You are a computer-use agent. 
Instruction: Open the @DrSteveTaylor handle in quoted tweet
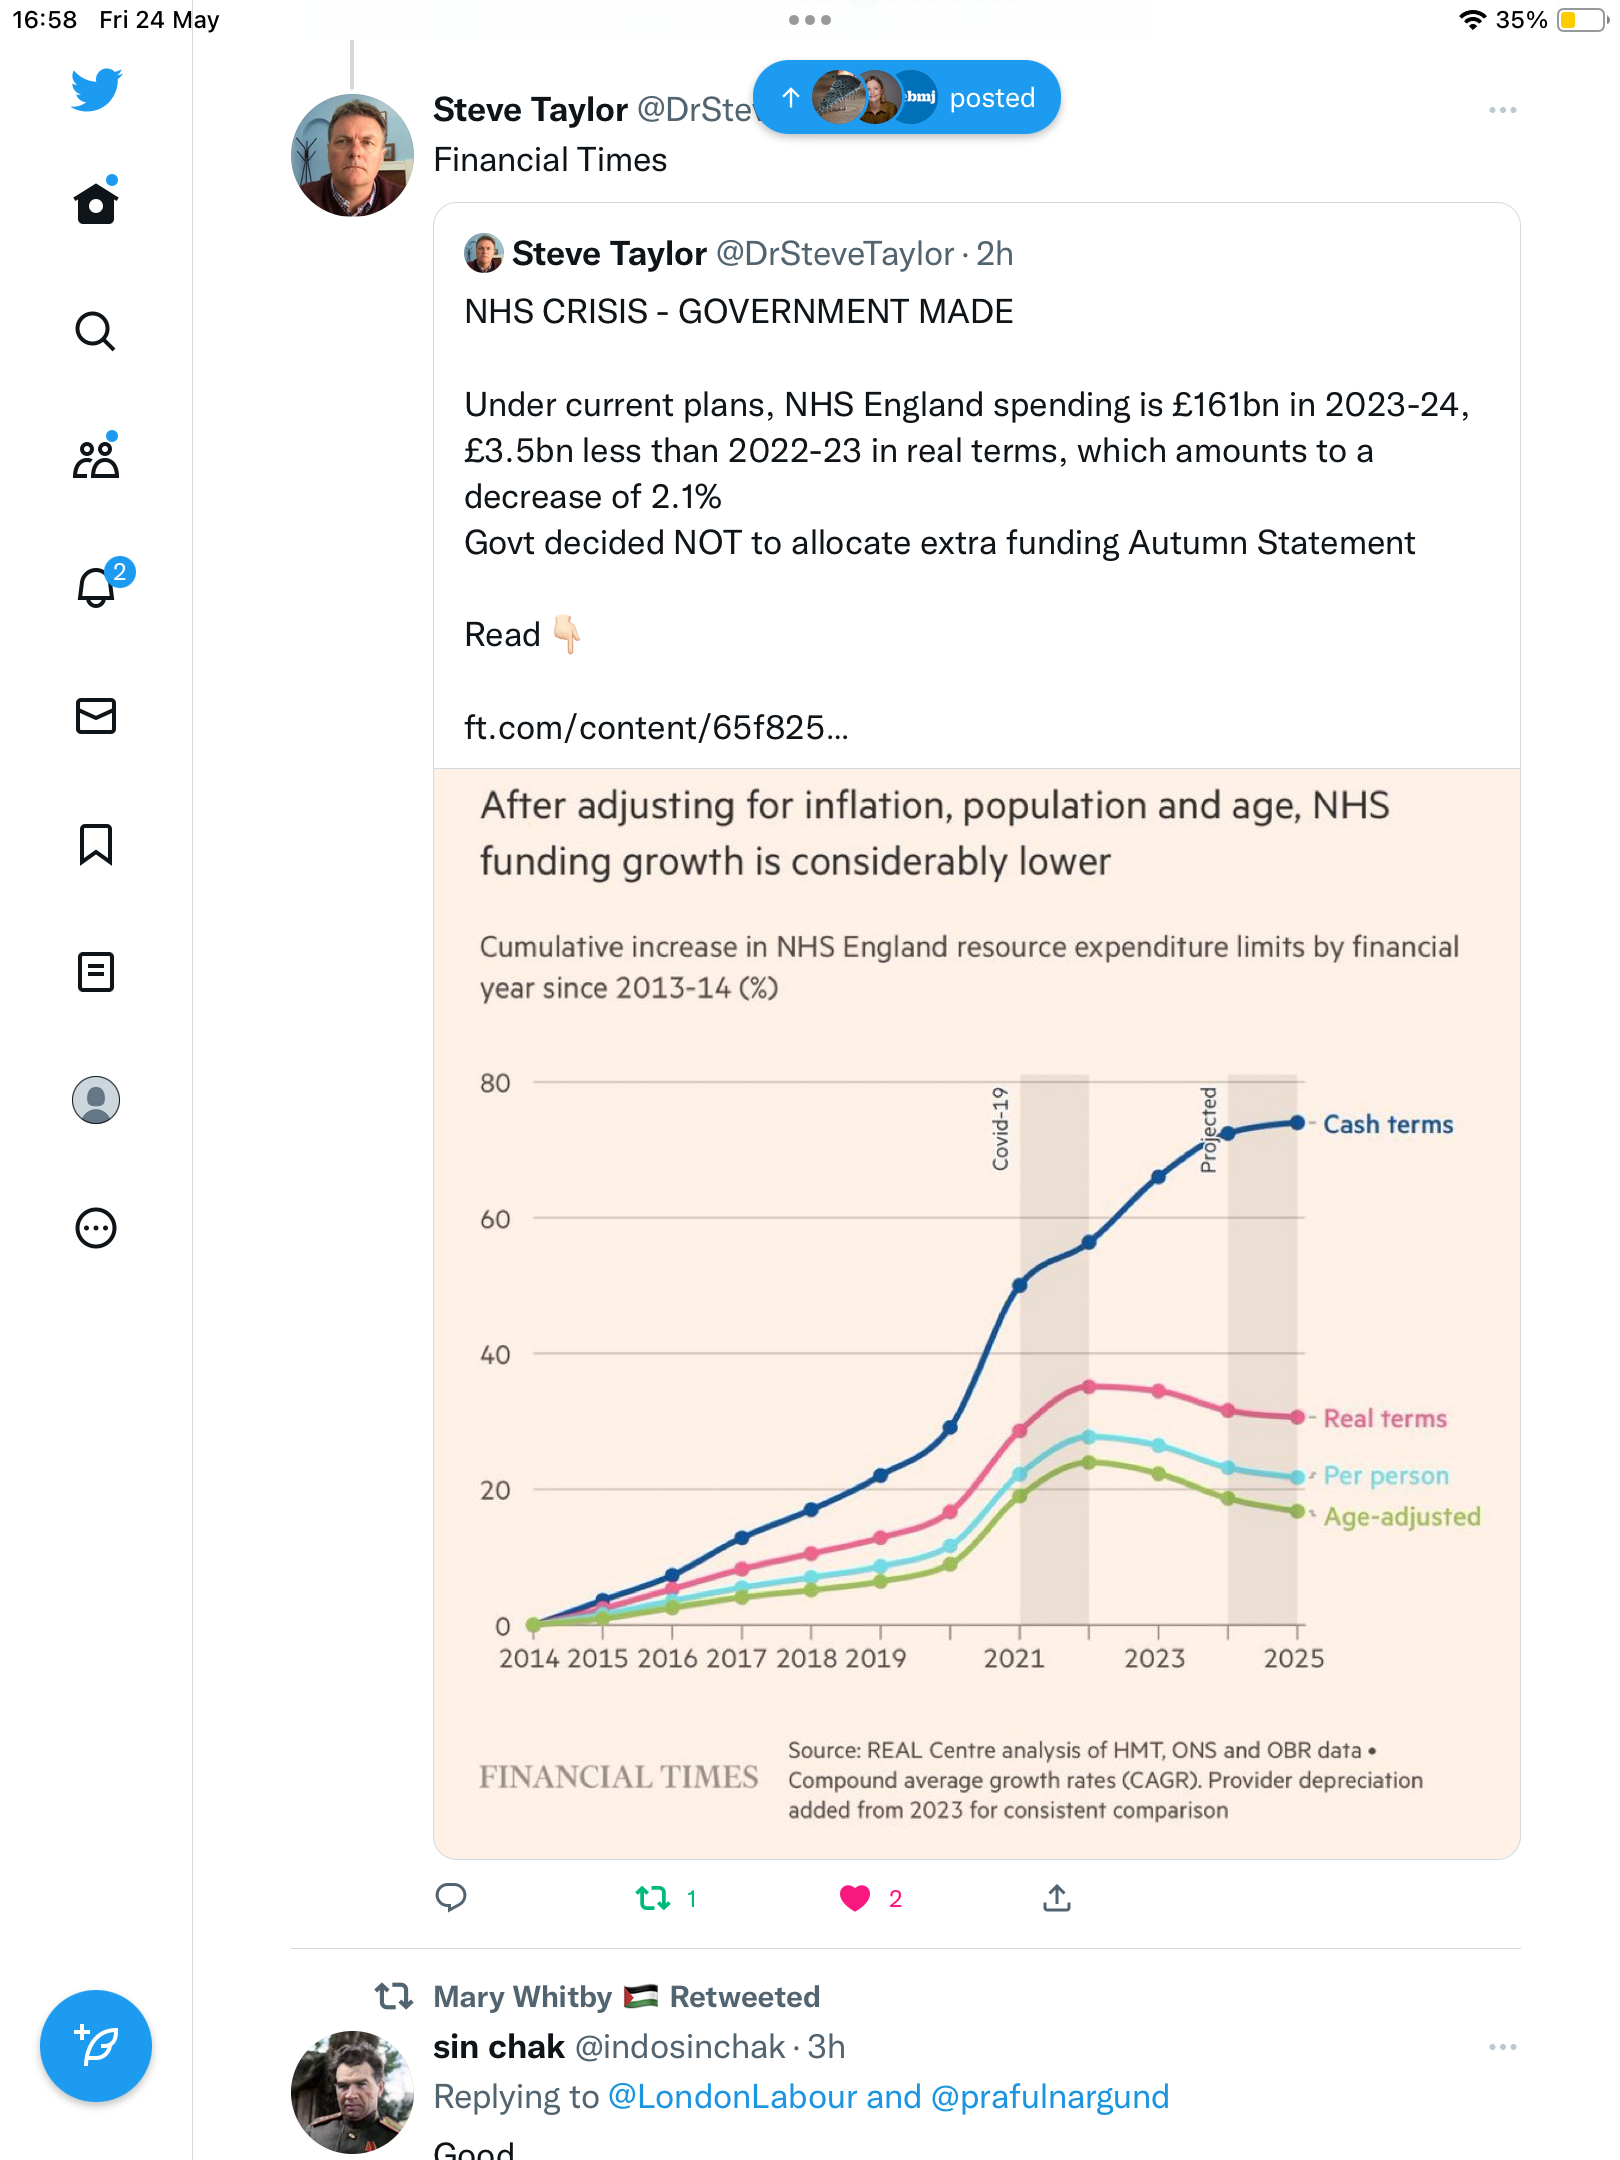[835, 253]
